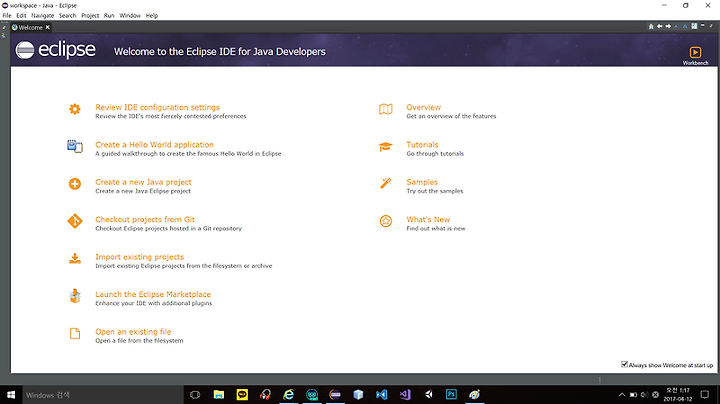Click the plus icon for new Java project
The width and height of the screenshot is (720, 404).
(74, 184)
